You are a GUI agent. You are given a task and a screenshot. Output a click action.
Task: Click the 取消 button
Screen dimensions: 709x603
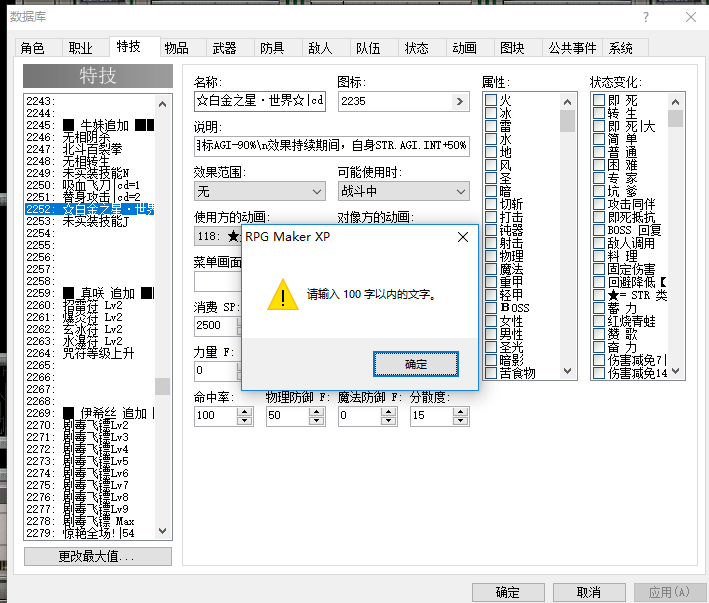(589, 592)
